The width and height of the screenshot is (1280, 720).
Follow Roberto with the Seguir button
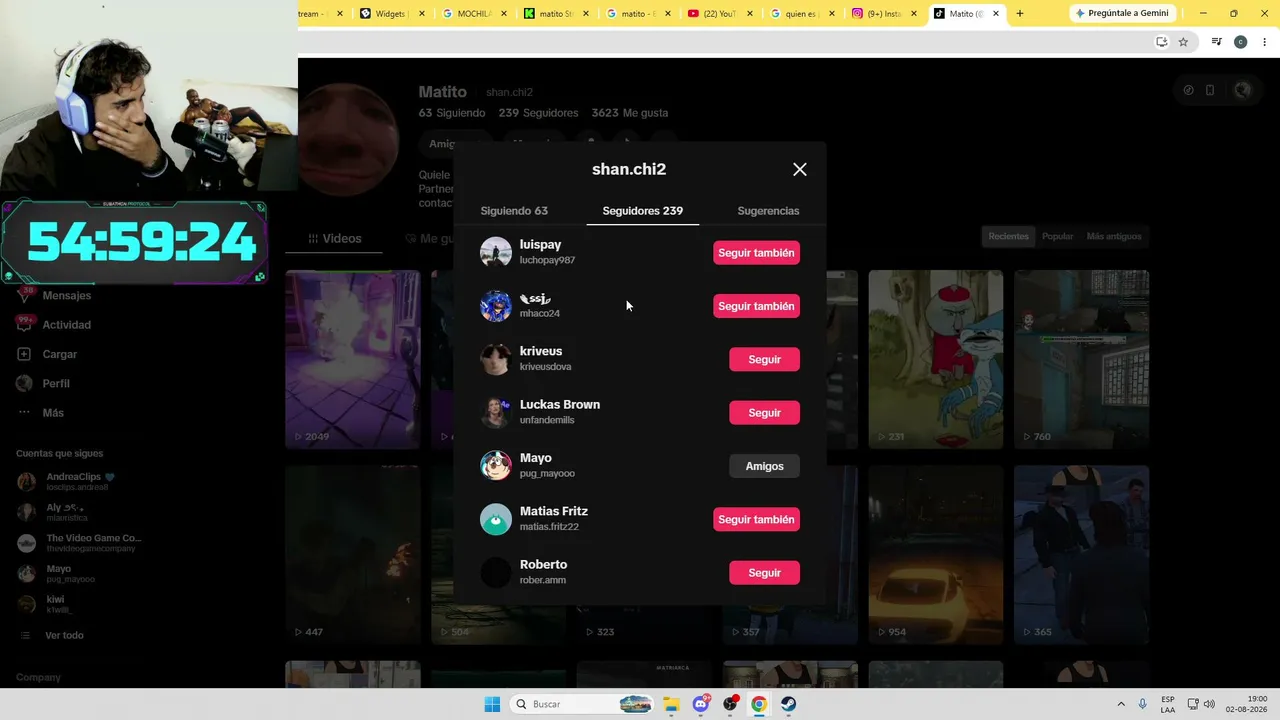[764, 573]
